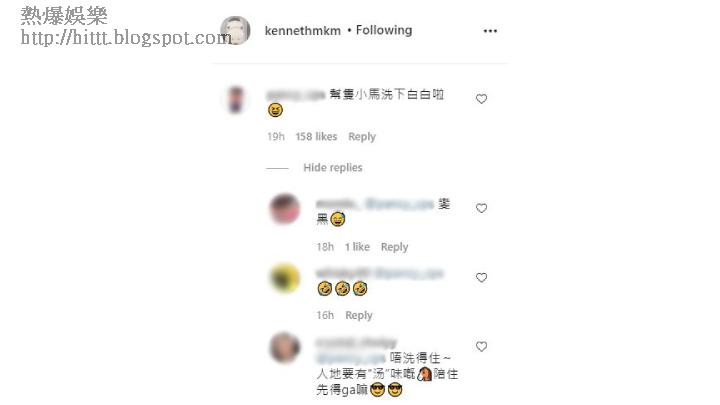View the 158 likes list
Viewport: 720px width, 405px height.
coord(316,136)
